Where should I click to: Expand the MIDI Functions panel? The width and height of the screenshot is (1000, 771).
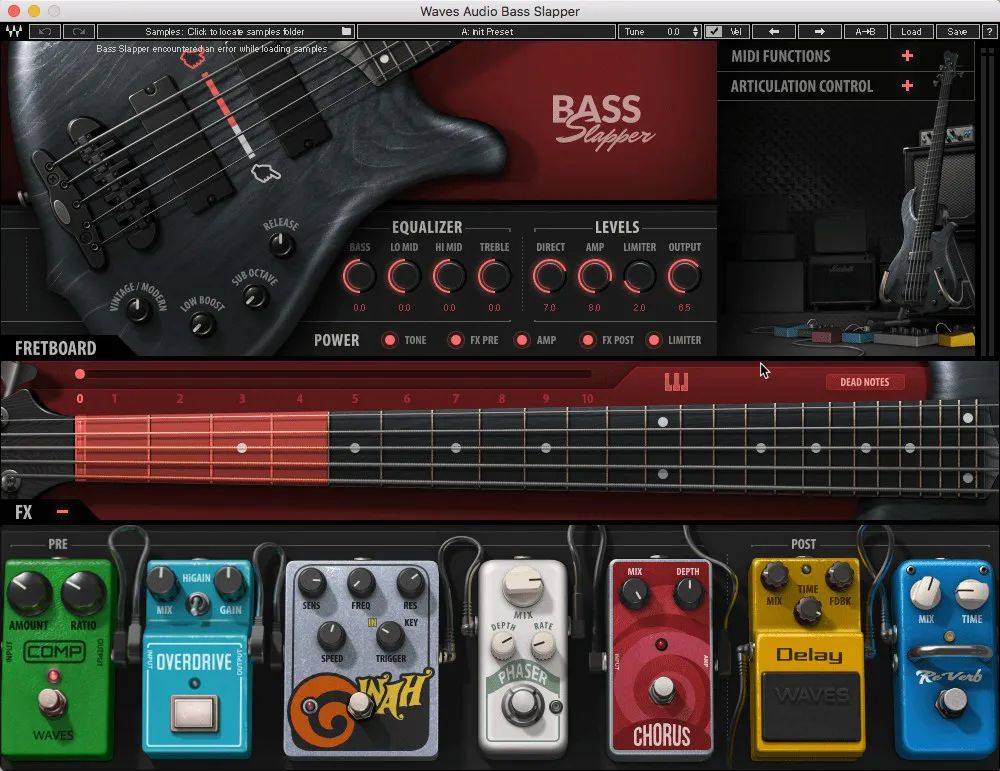pos(907,56)
